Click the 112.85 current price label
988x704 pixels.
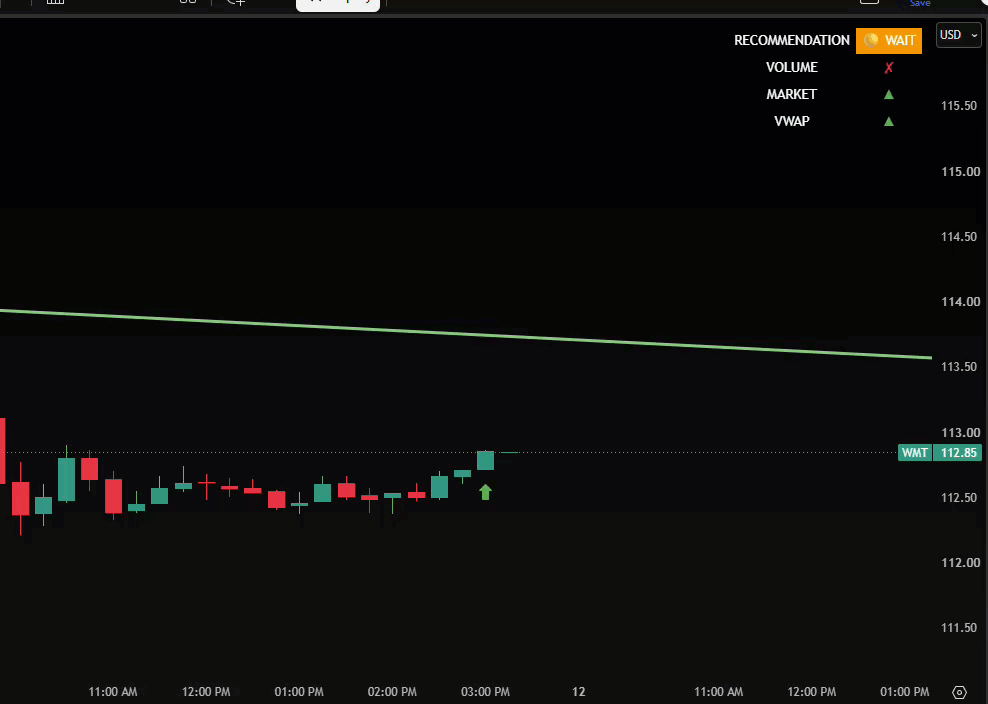coord(958,453)
